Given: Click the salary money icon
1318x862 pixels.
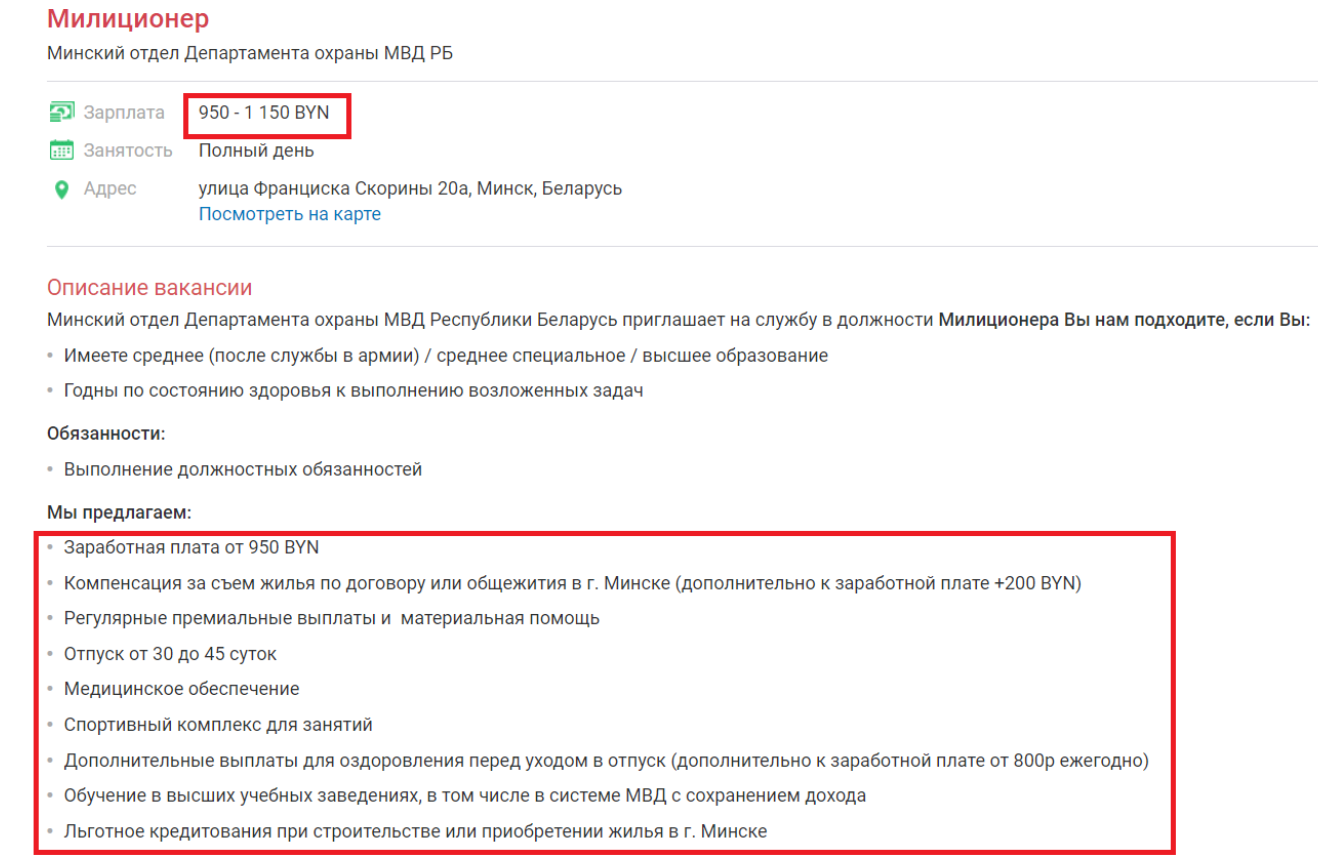Looking at the screenshot, I should click(x=62, y=112).
